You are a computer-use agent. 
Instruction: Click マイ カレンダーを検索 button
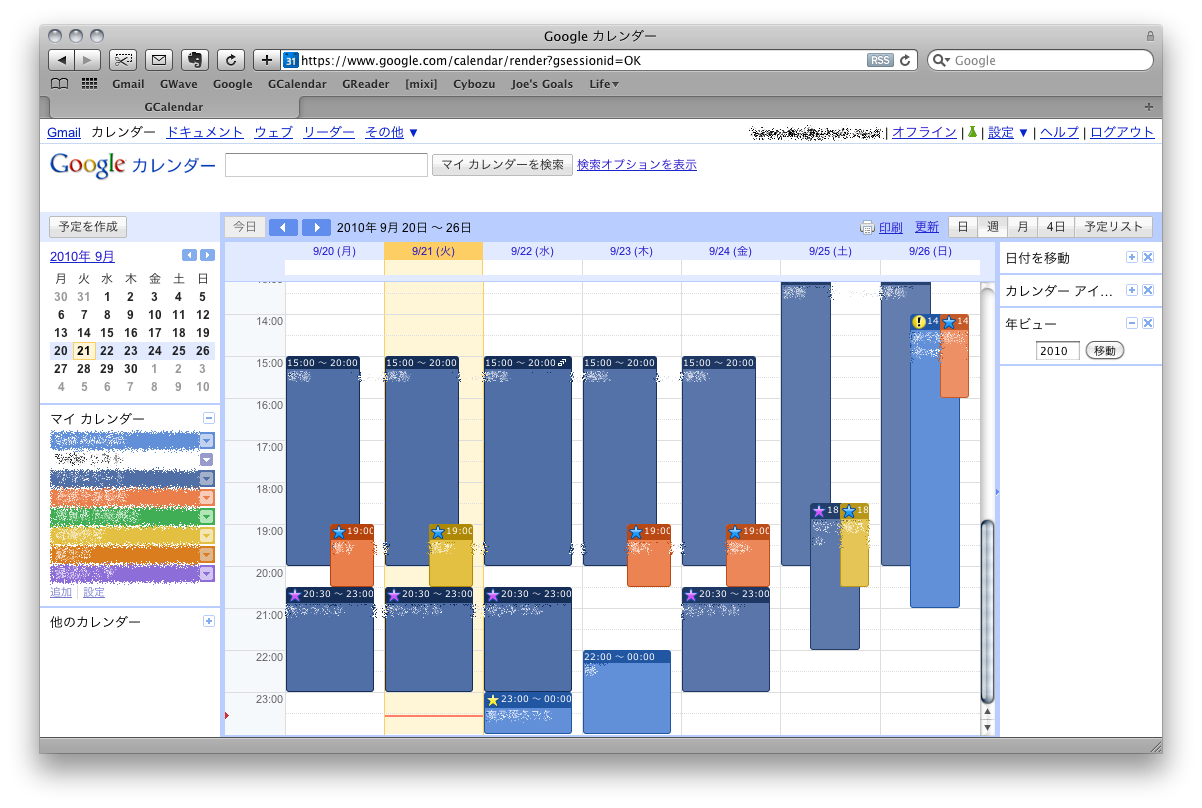tap(503, 165)
